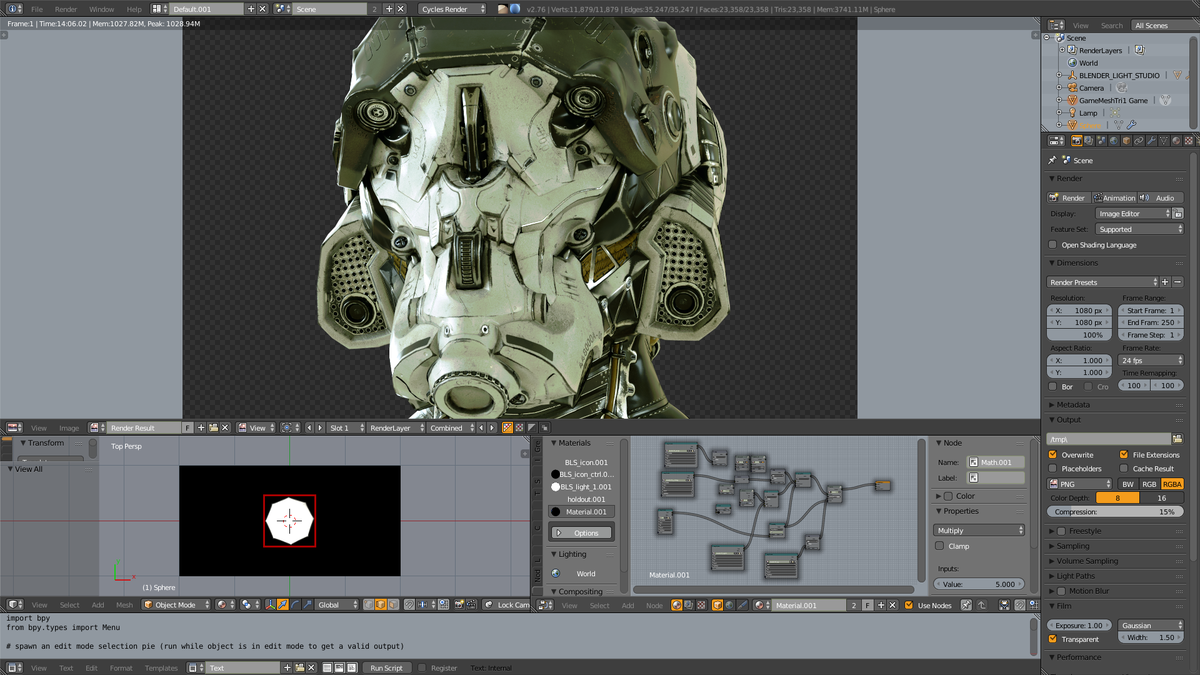1200x675 pixels.
Task: Run the text editor script
Action: point(386,668)
